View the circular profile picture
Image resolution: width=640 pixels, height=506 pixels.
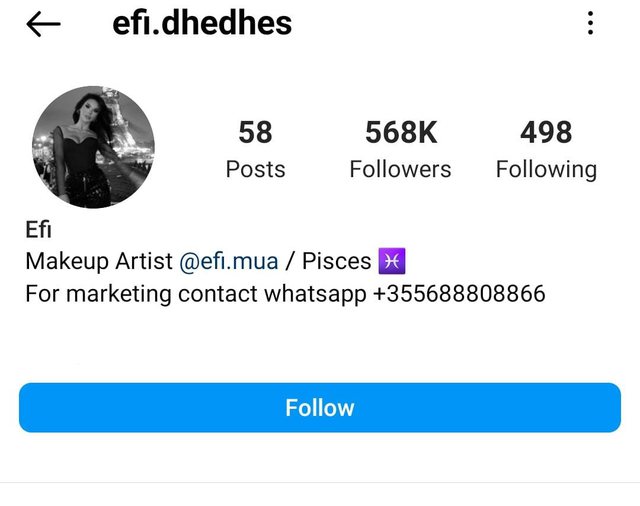pos(93,146)
